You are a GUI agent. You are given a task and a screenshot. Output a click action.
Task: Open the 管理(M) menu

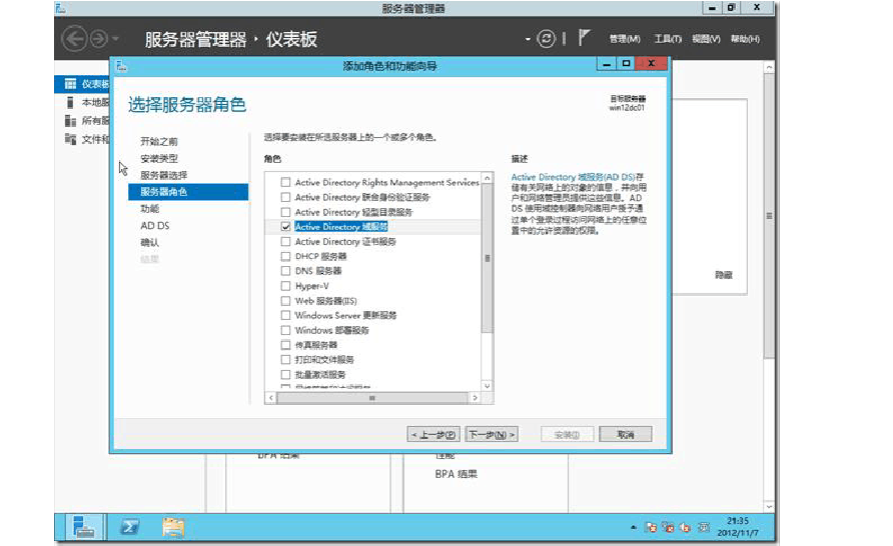pos(624,39)
